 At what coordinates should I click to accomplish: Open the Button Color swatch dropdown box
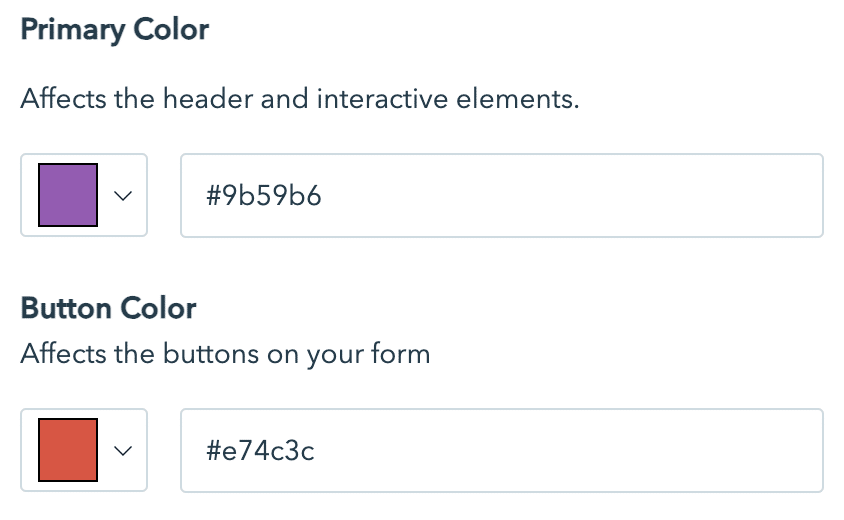84,450
